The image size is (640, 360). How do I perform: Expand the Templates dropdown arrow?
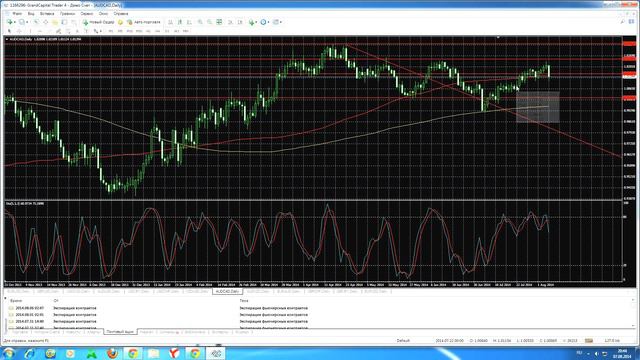pos(281,22)
